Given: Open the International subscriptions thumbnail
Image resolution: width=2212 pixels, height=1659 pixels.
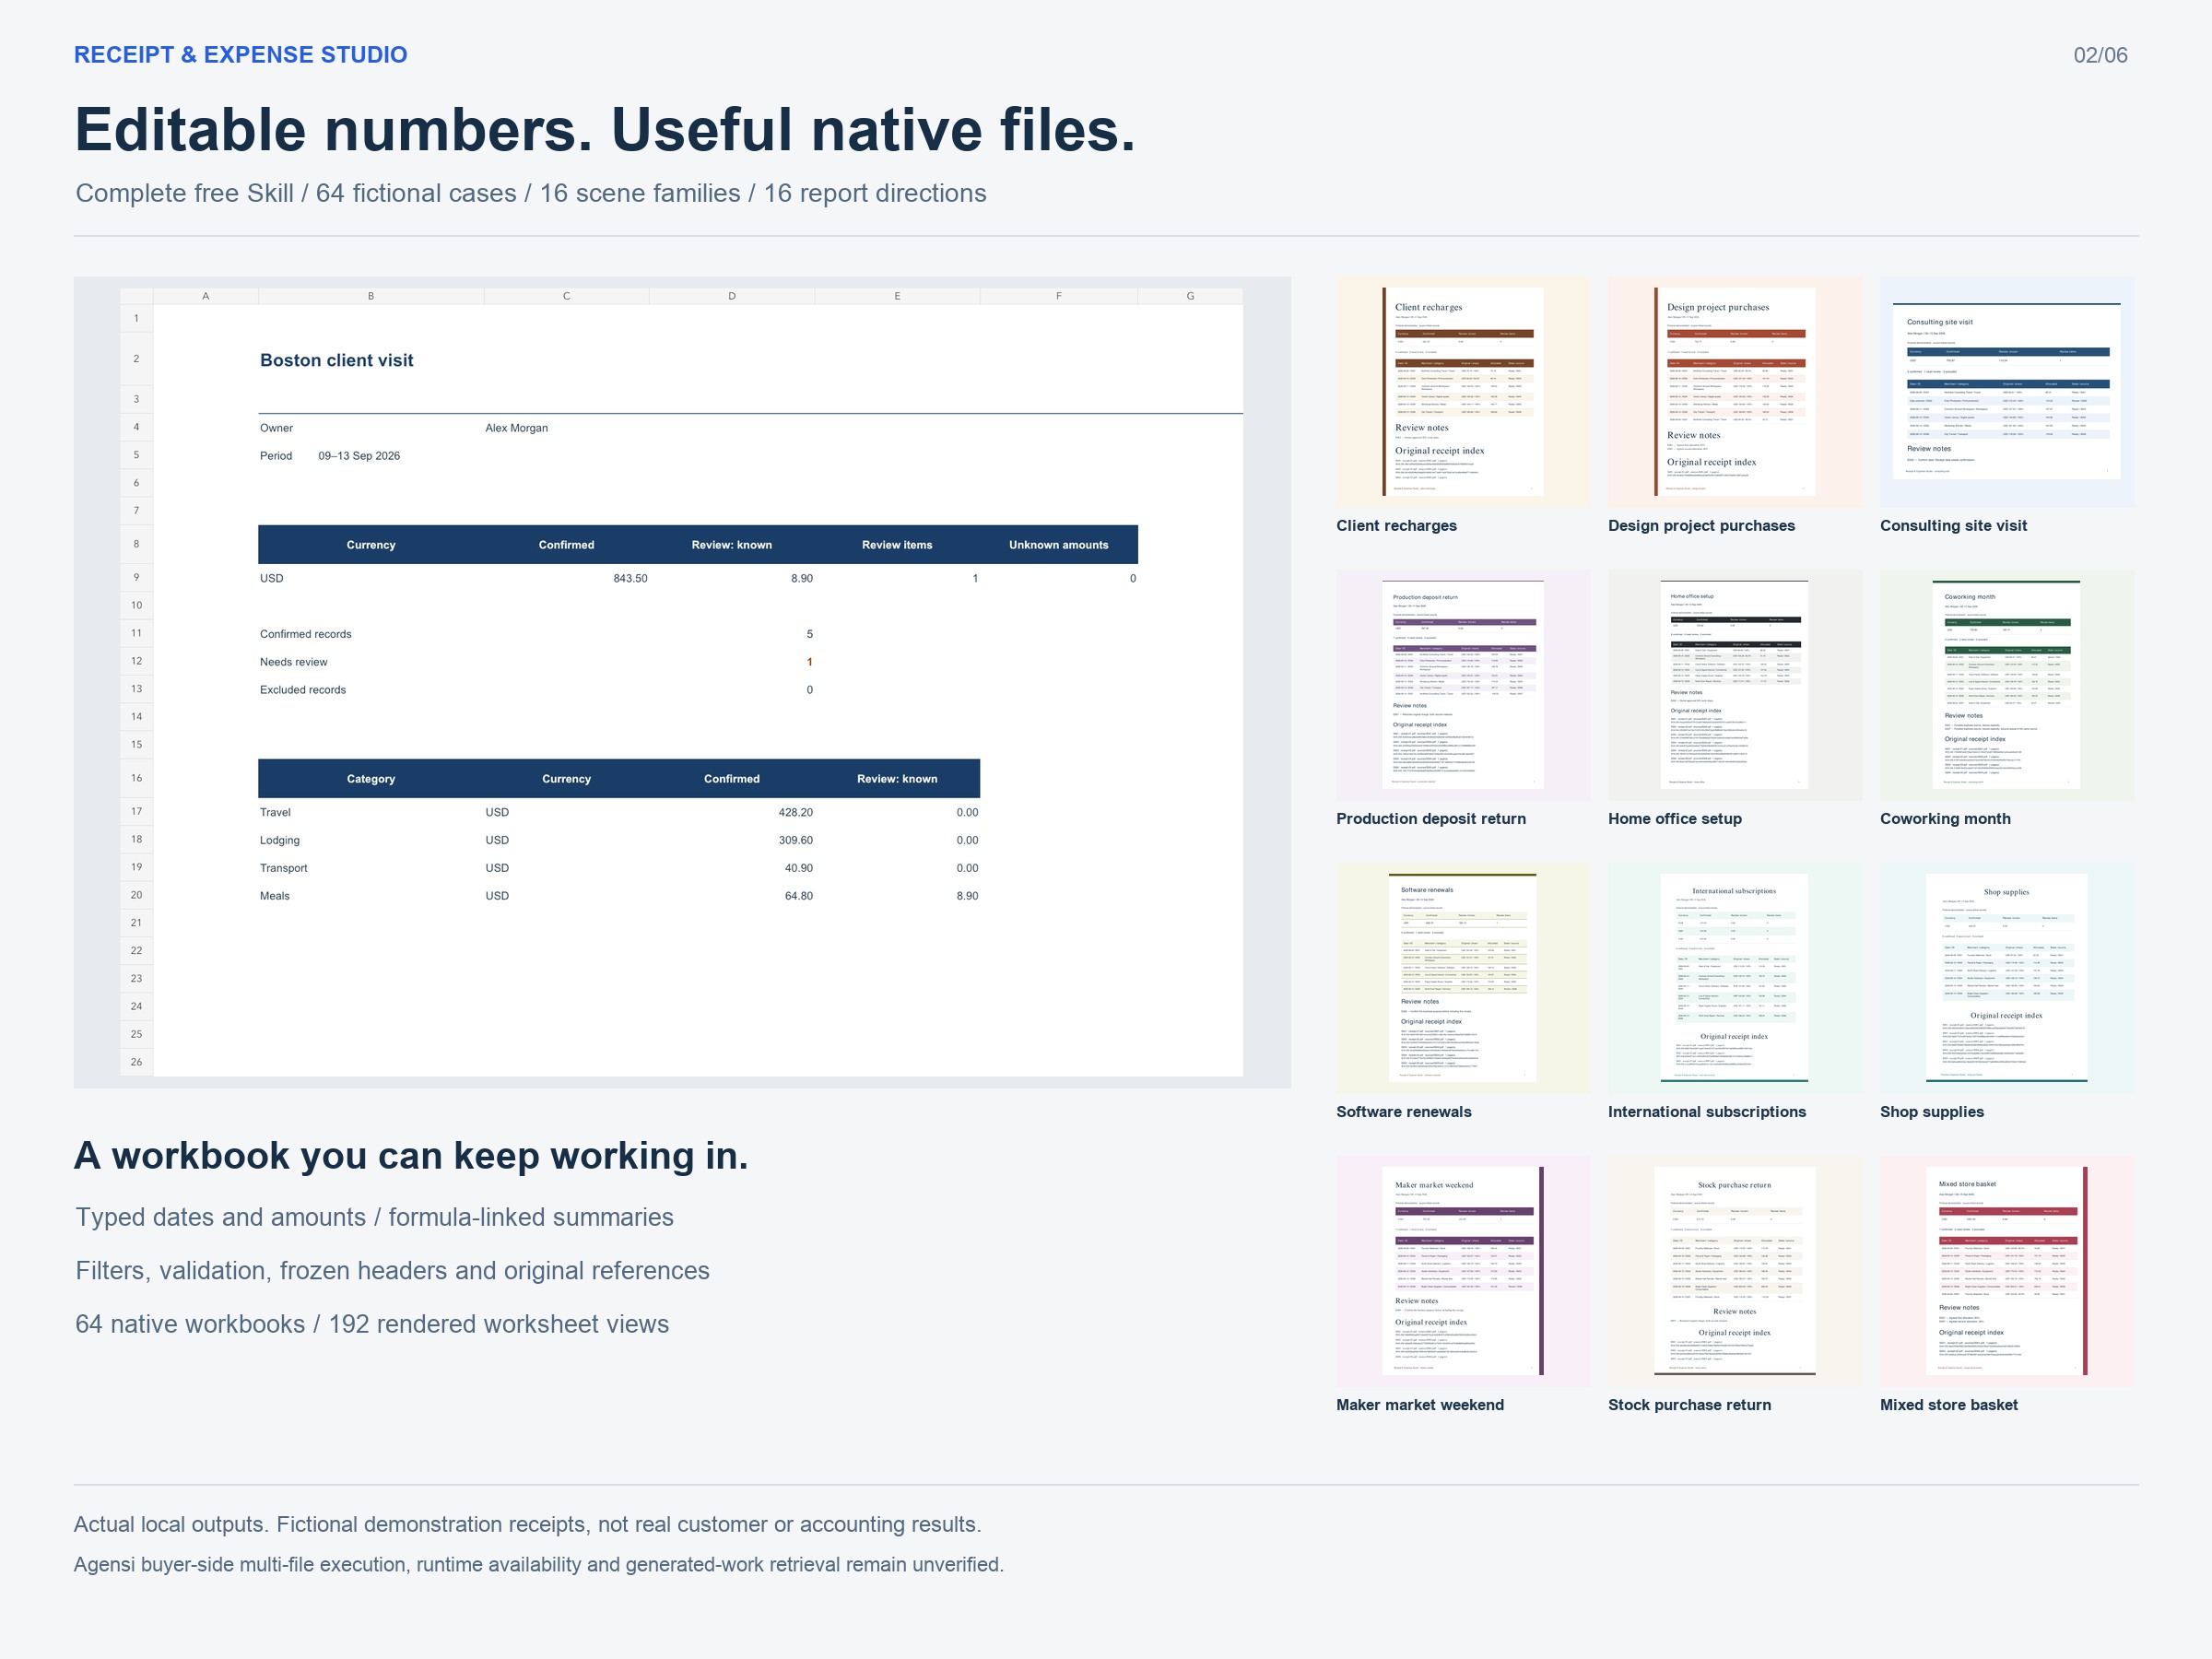Looking at the screenshot, I should 1735,978.
